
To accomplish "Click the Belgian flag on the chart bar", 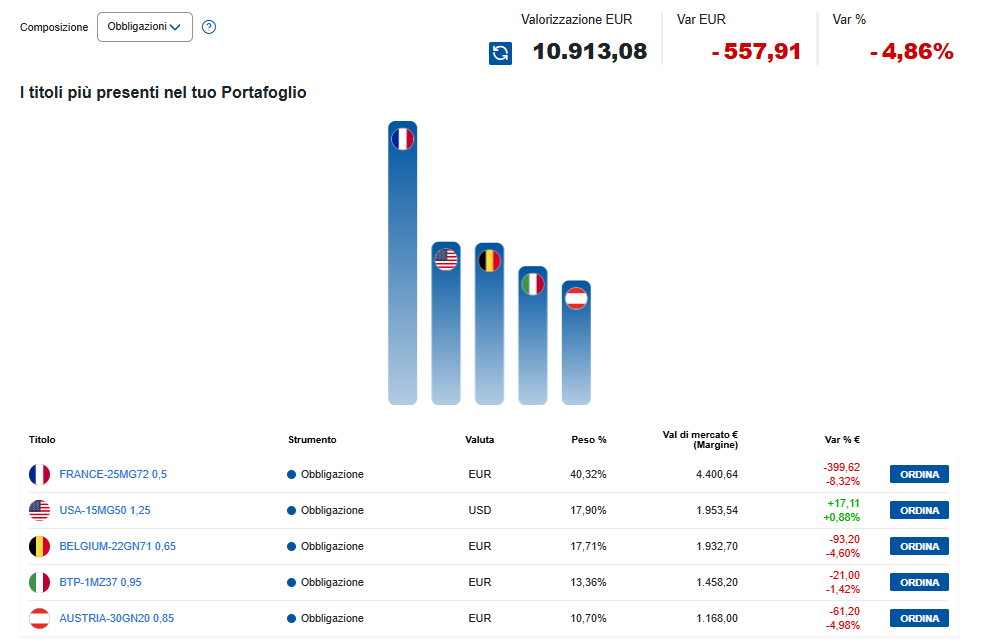I will (489, 260).
